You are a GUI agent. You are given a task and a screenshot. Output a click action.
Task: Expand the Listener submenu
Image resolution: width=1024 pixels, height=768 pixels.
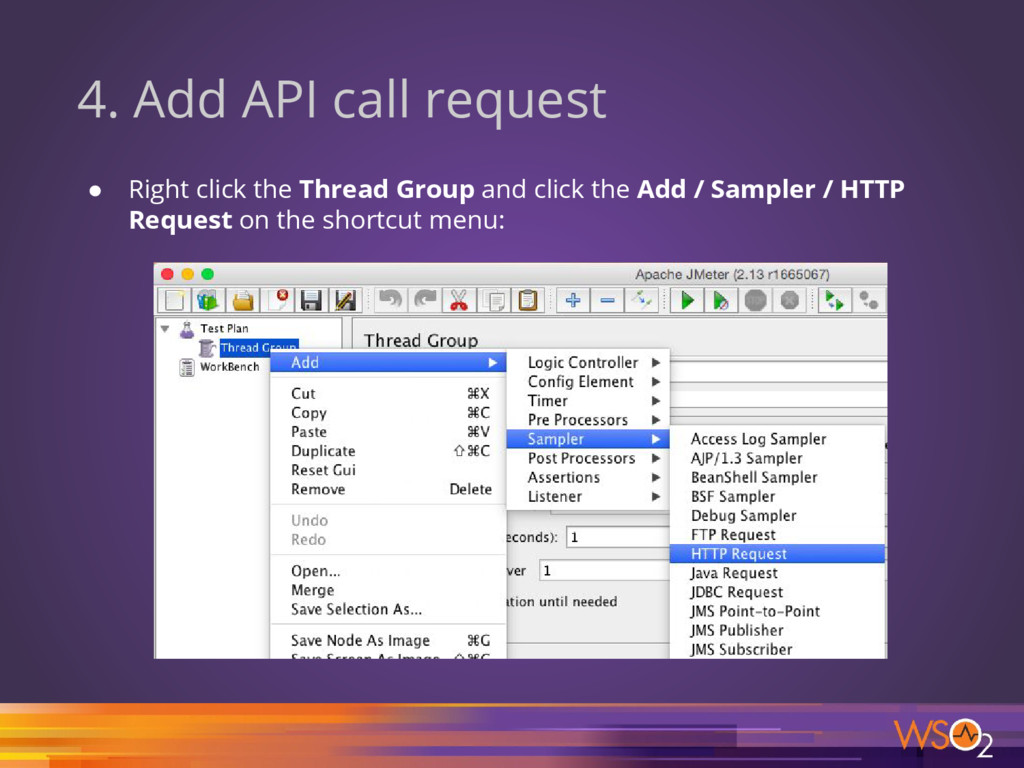585,496
